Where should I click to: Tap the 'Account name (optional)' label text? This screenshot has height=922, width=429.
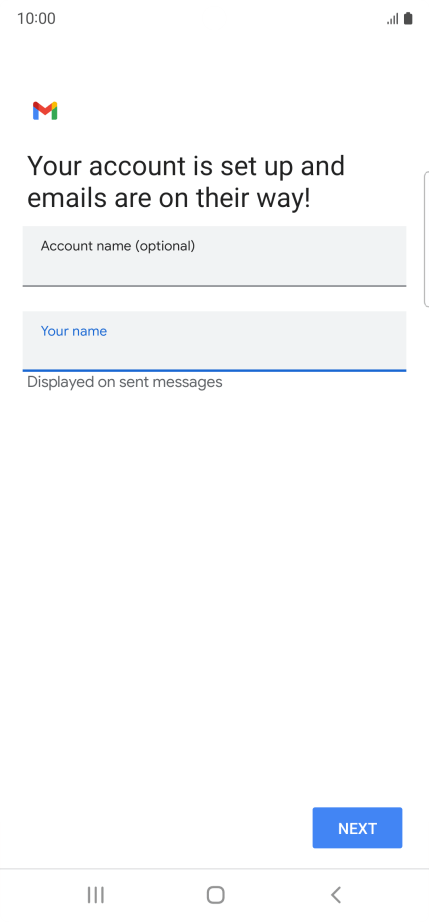[118, 246]
